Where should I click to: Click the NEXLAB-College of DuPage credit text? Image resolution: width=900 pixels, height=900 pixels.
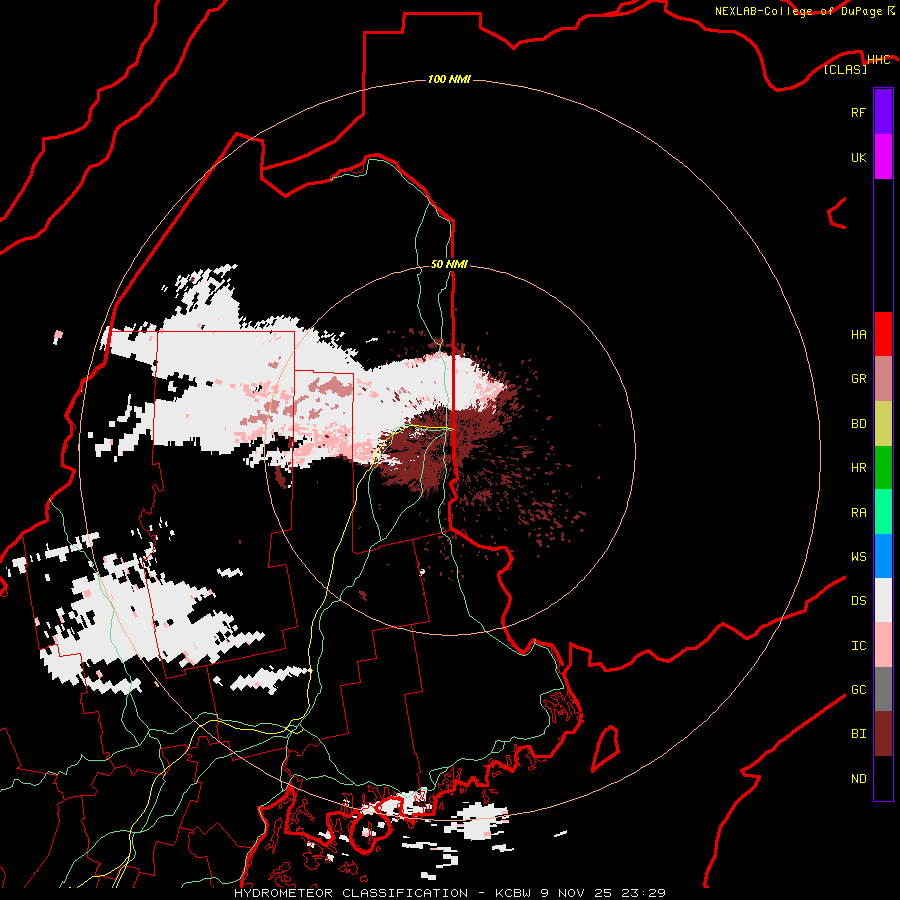coord(798,11)
